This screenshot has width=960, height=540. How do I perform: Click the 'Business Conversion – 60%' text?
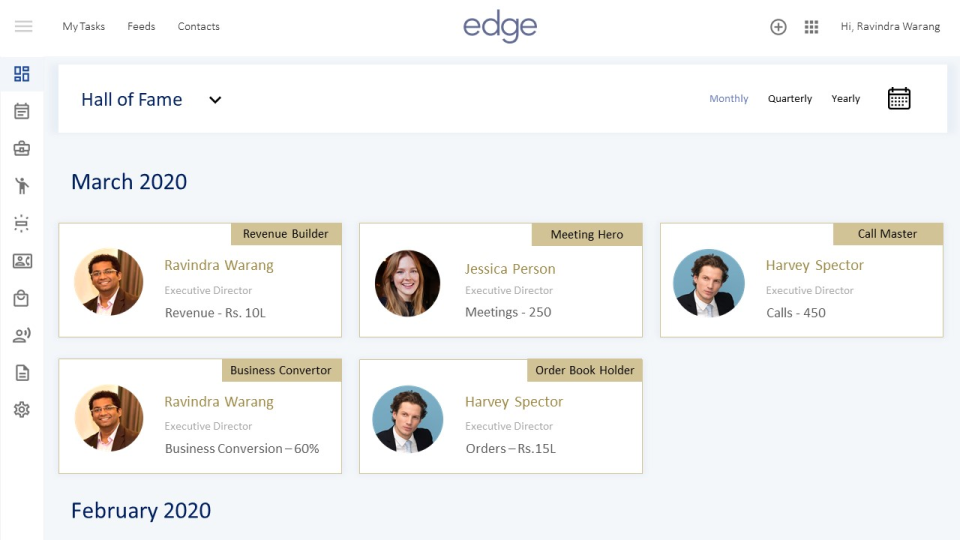pos(242,449)
